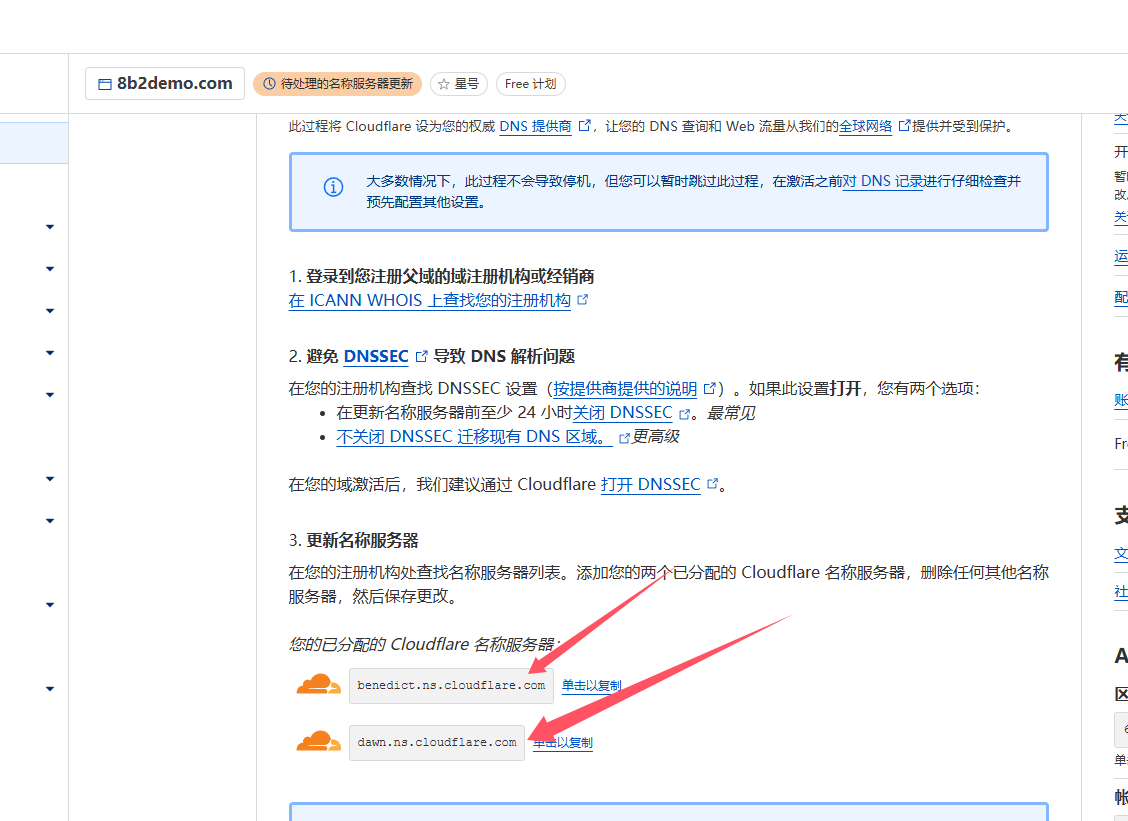
Task: Open the external link icon next to DNSSEC
Action: point(419,356)
